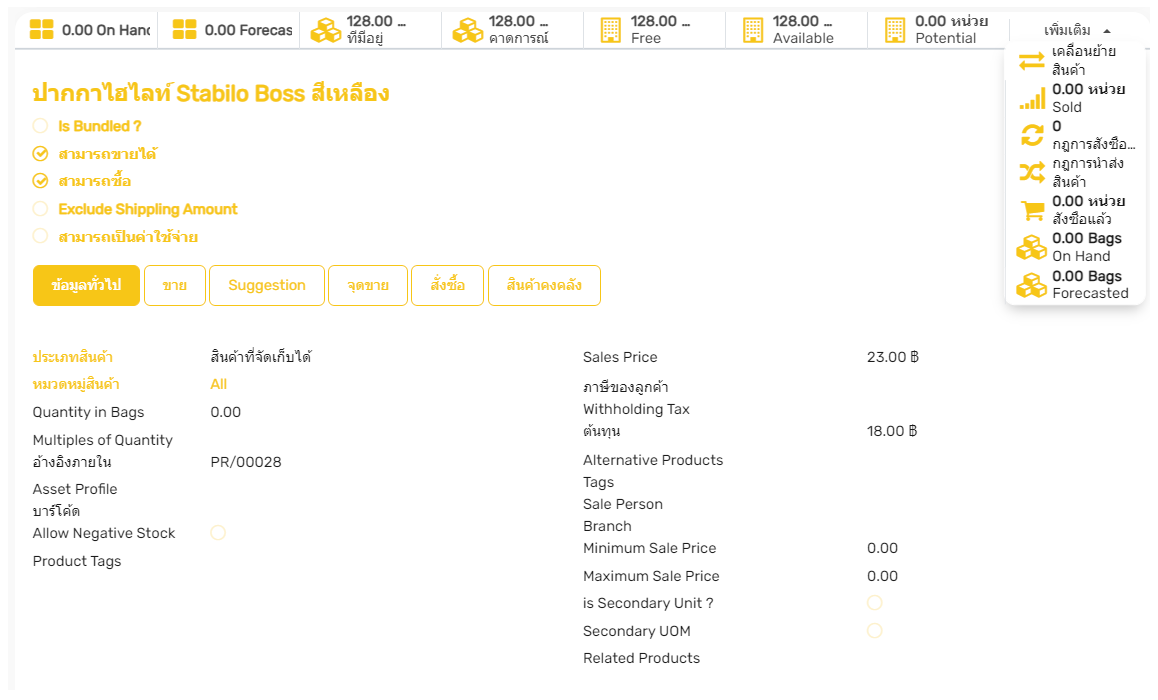Open 0.00 หน่วย Sold menu entry

coord(1076,98)
